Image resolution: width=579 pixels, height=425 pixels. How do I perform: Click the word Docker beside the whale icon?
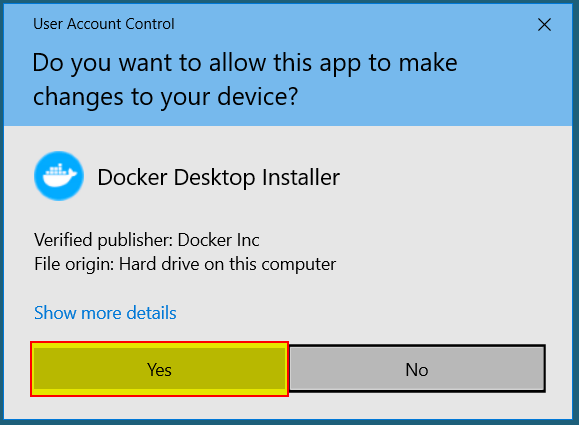133,177
